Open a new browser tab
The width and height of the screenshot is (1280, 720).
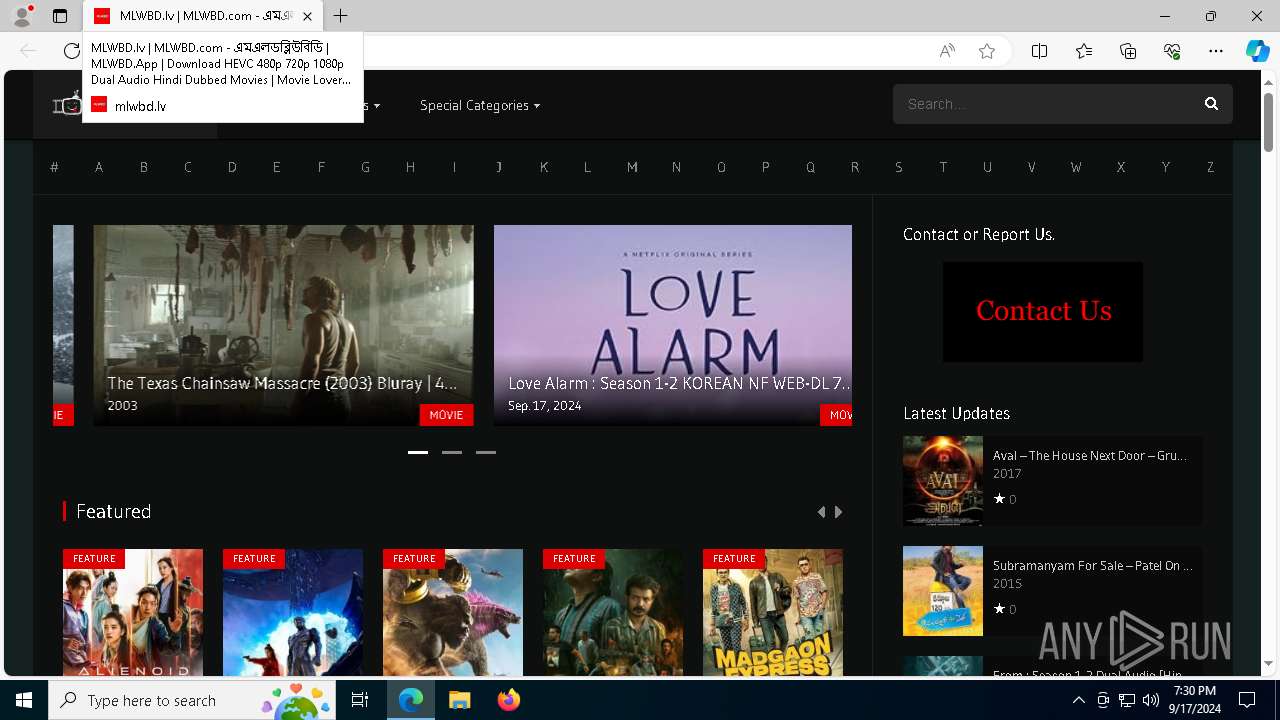pos(341,16)
